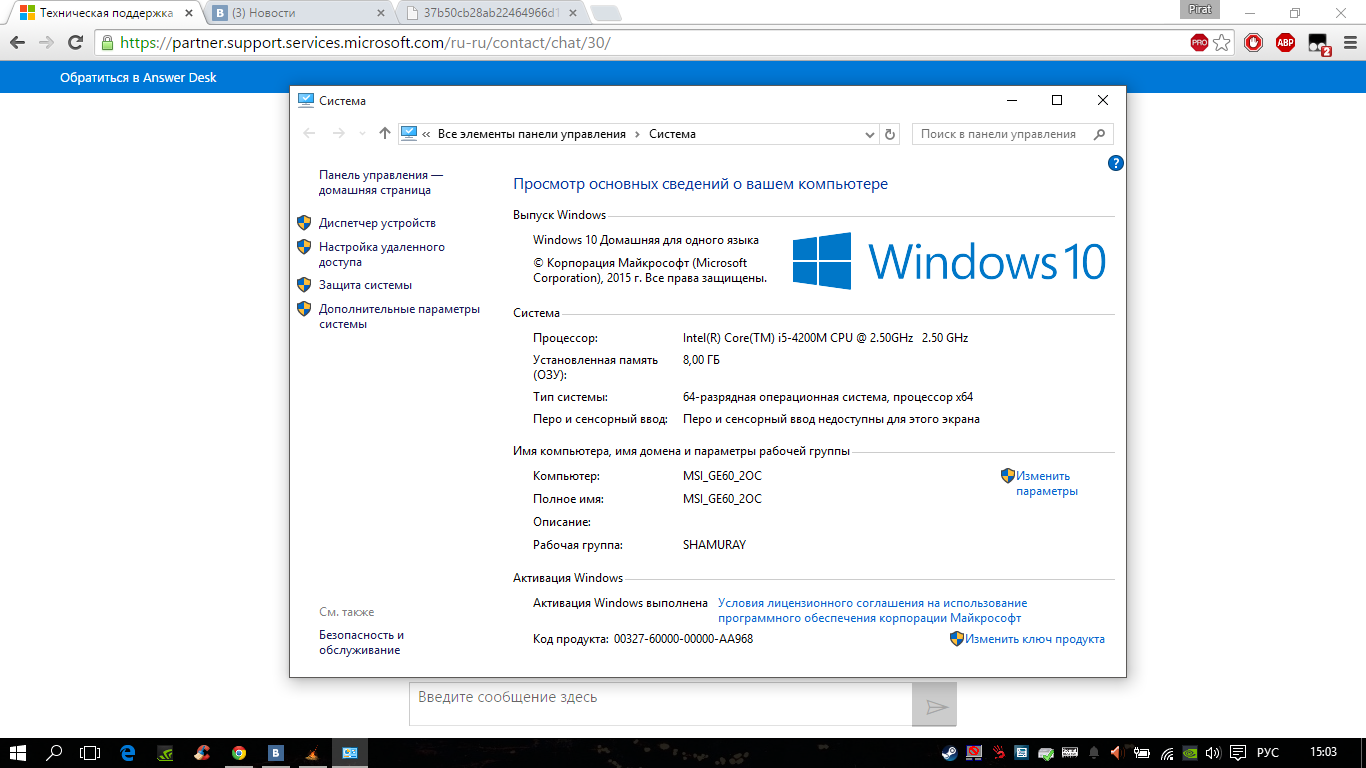This screenshot has height=768, width=1366.
Task: Switch the РУС keyboard language indicator
Action: pos(1267,753)
